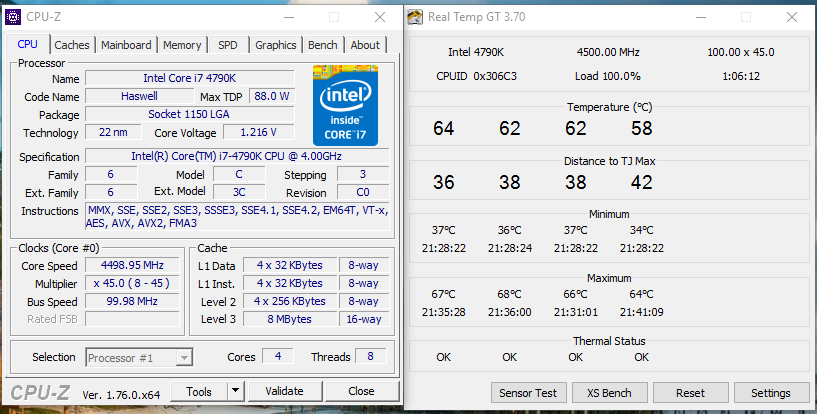
Task: Click the Technology value 22 nm
Action: coord(113,132)
